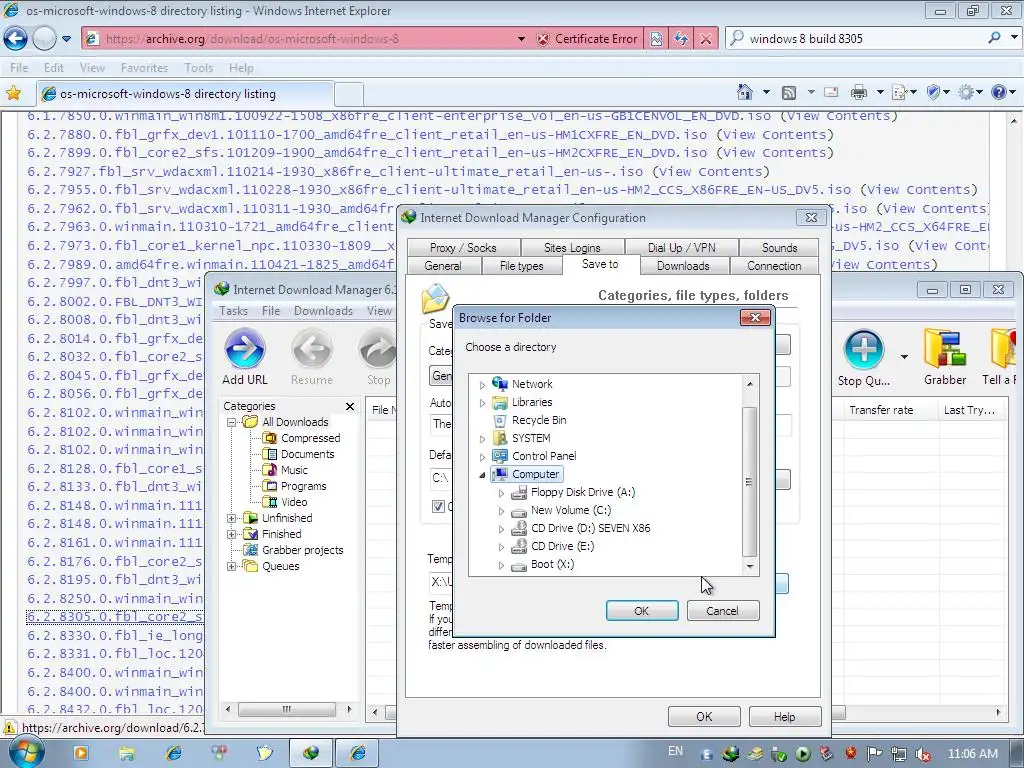
Task: Click the search magnifier button in IE search box
Action: 995,38
